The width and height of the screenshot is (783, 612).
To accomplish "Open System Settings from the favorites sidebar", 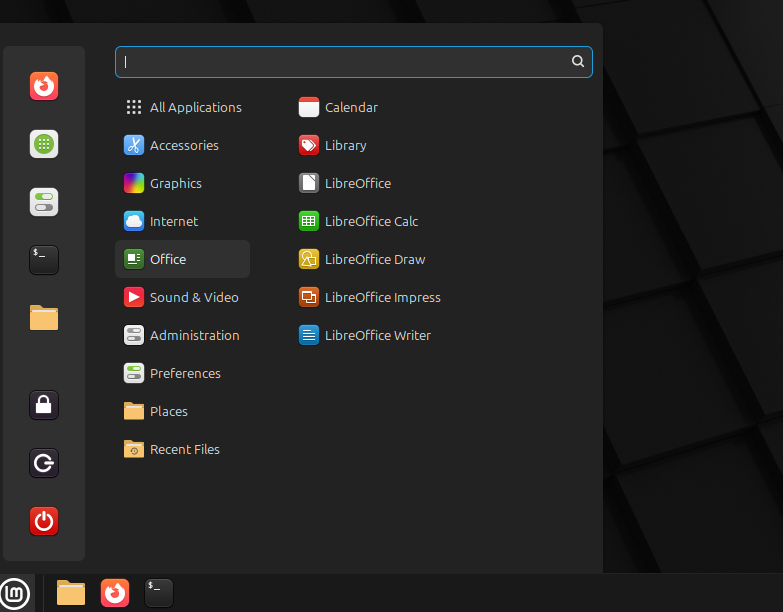I will 44,202.
